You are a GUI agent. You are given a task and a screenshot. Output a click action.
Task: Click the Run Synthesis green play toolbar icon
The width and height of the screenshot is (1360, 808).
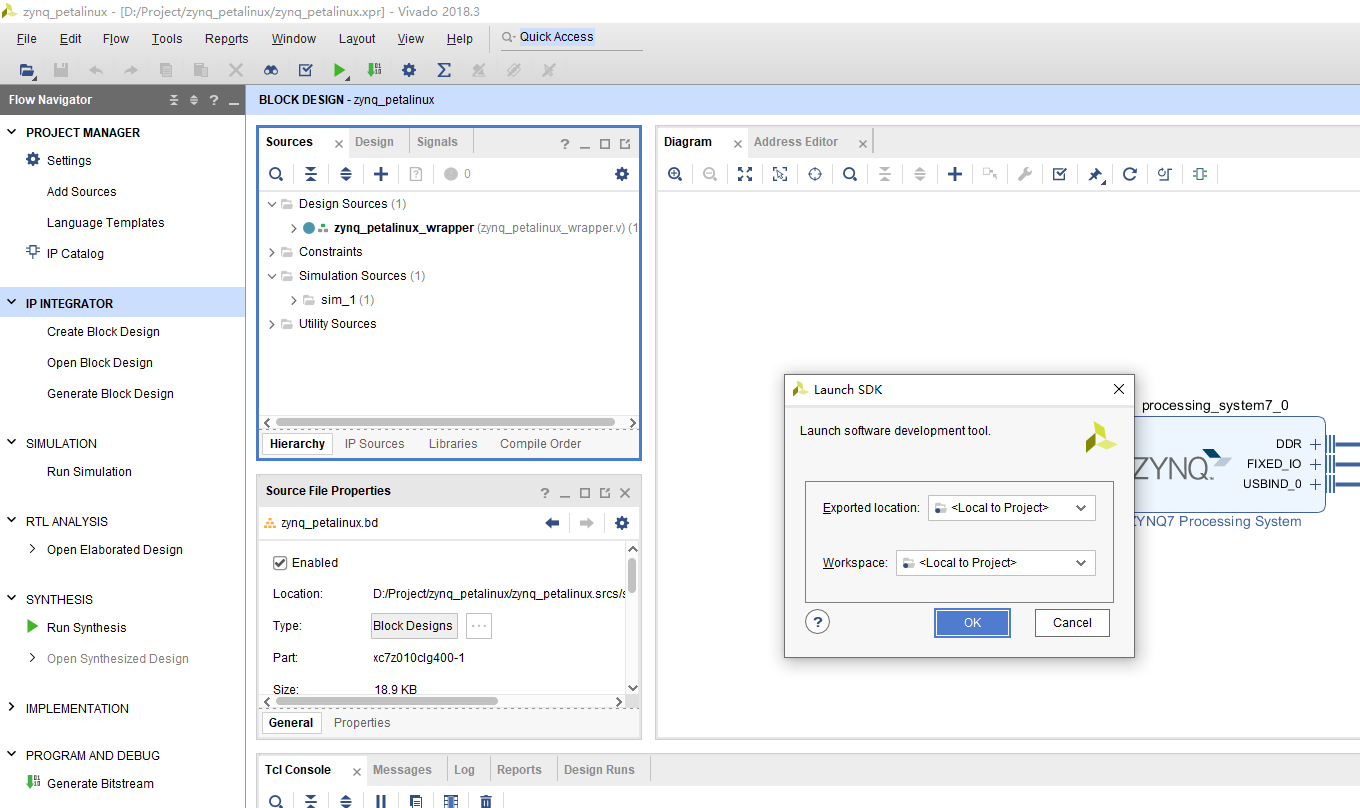[x=340, y=70]
